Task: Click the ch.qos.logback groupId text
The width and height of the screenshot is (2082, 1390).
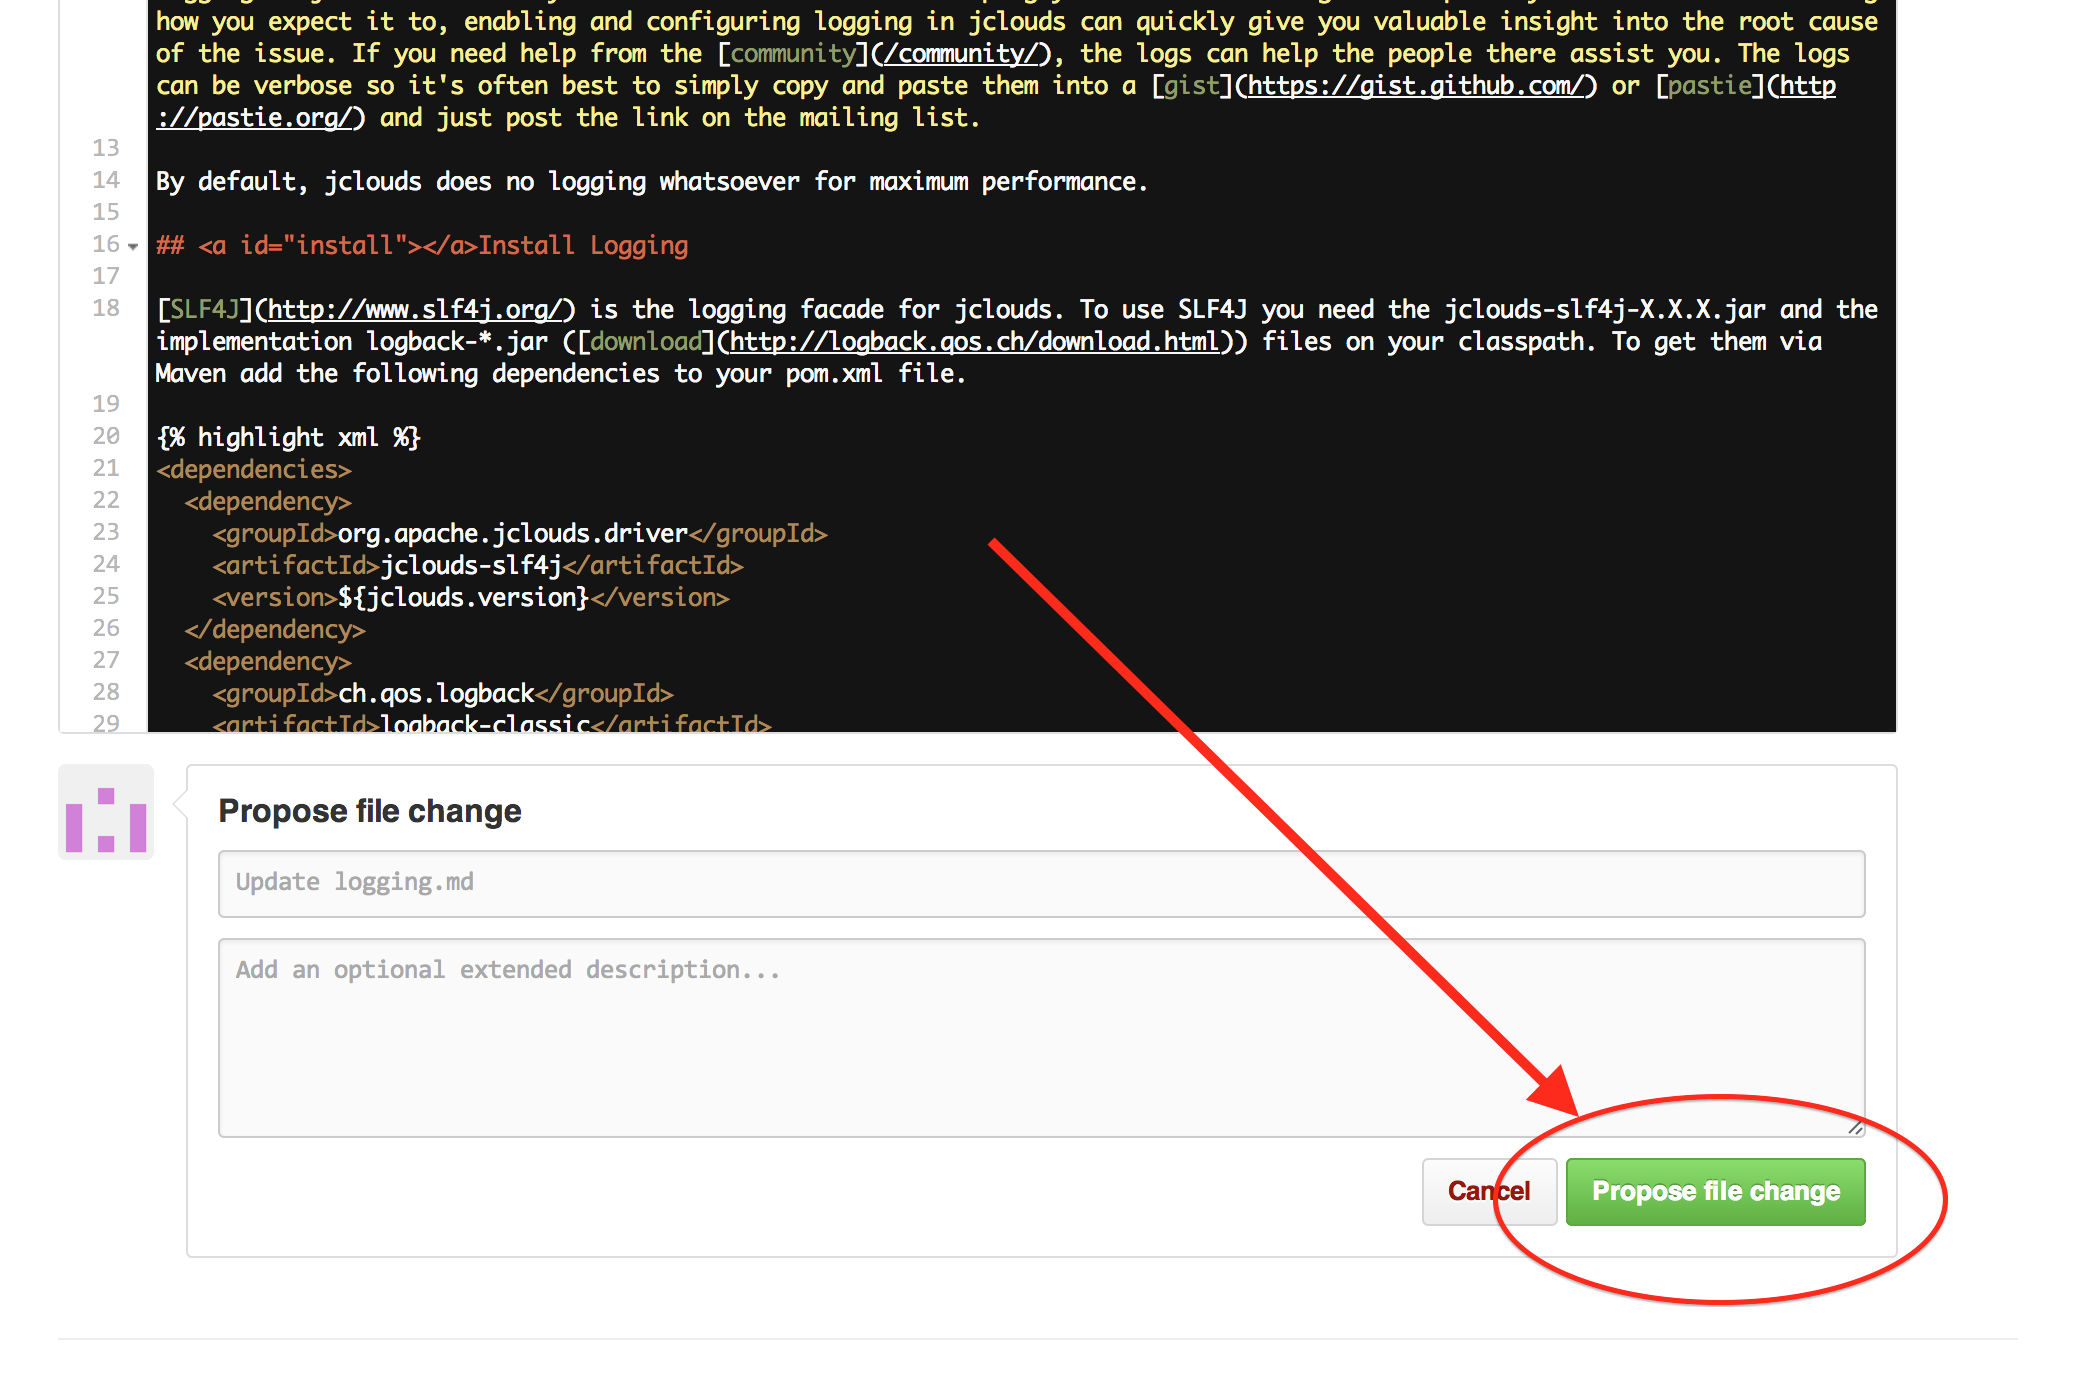Action: 436,694
